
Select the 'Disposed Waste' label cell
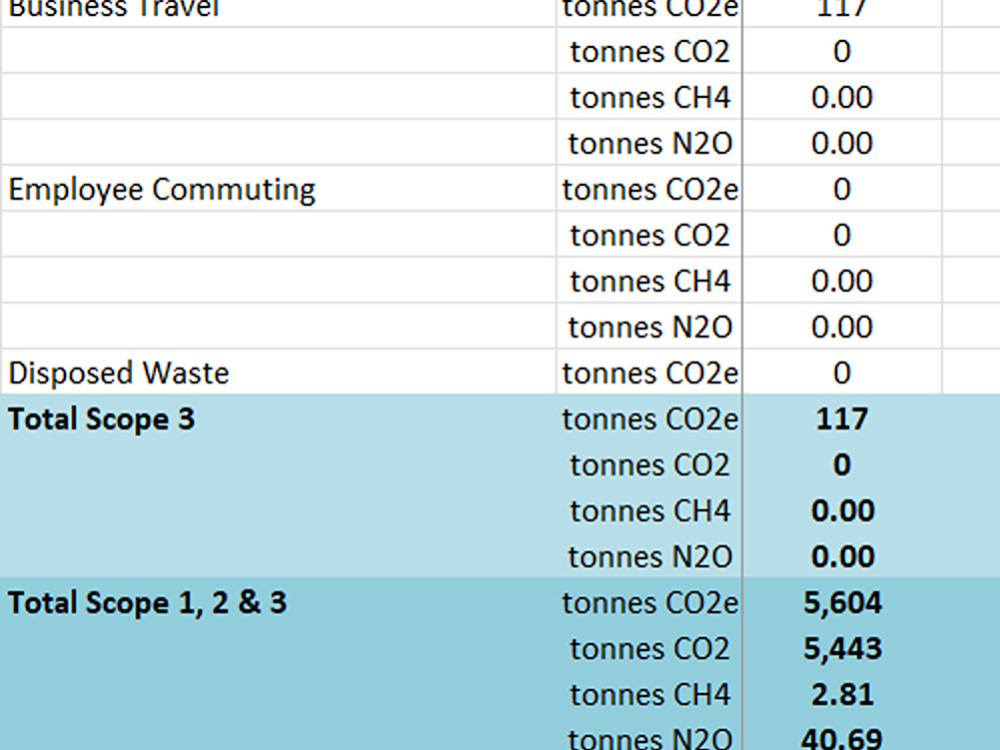point(279,372)
